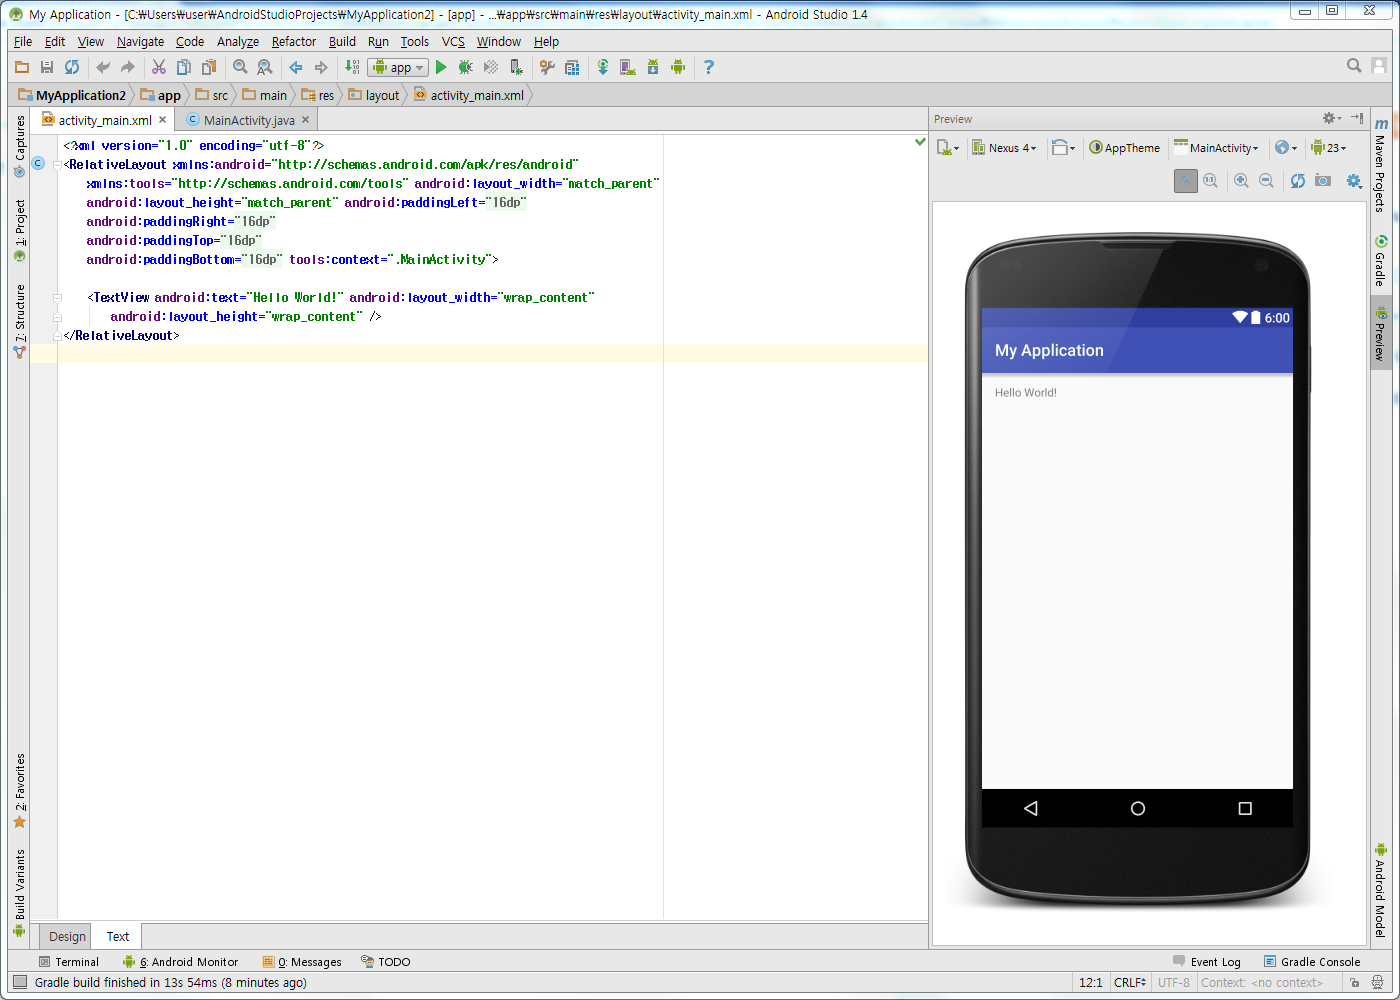1400x1000 pixels.
Task: Open the Refactor menu
Action: point(293,42)
